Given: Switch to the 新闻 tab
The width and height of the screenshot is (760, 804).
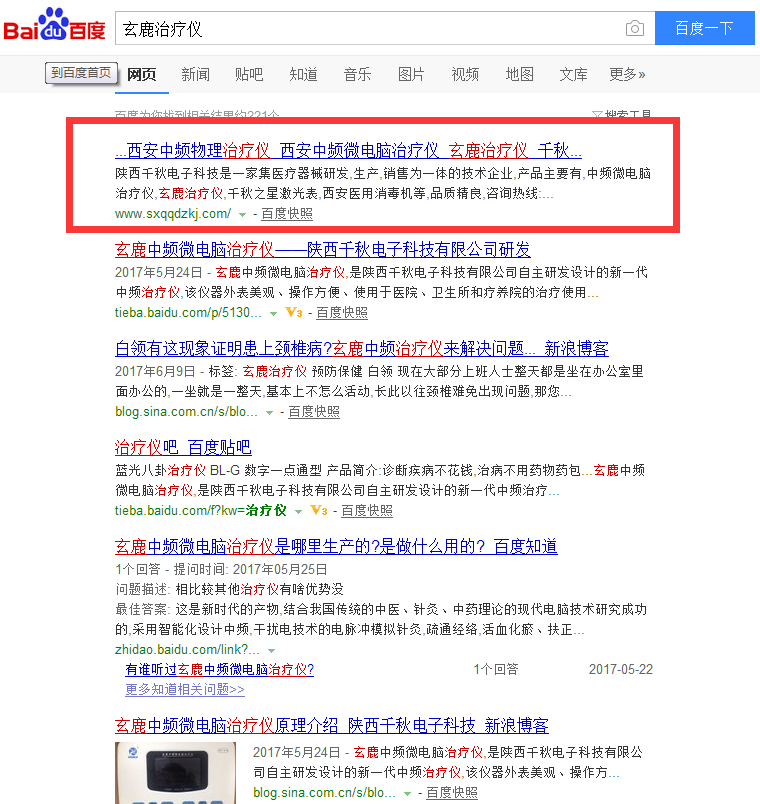Looking at the screenshot, I should 195,74.
